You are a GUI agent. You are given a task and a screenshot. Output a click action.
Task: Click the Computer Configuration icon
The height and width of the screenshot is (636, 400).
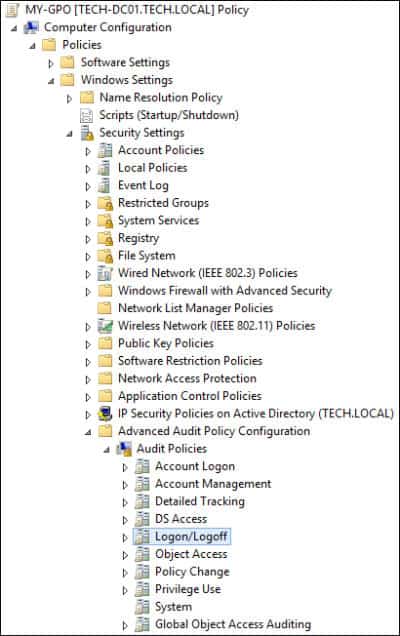[31, 28]
